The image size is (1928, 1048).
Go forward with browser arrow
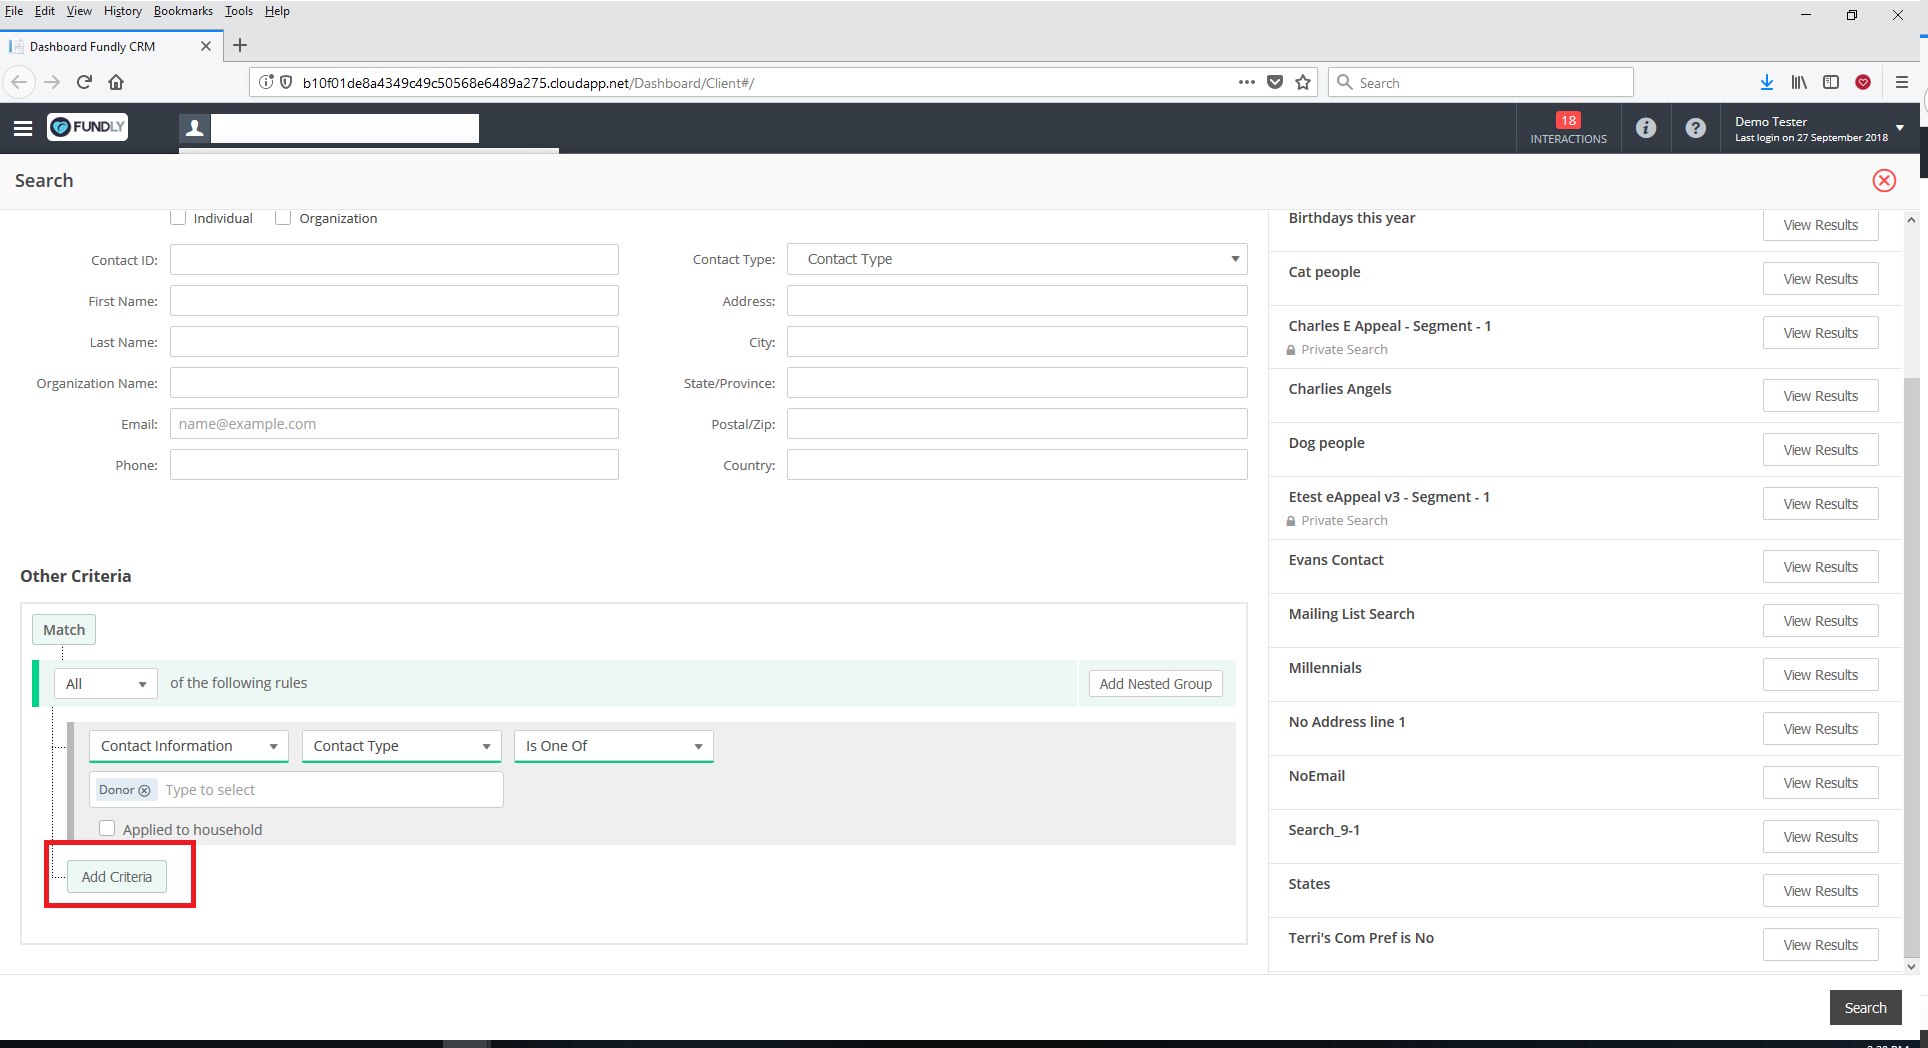52,82
